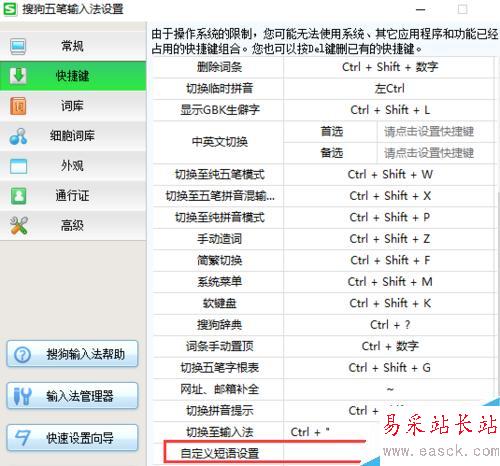The image size is (500, 466).
Task: Click the 切换至输入法 label
Action: tap(219, 432)
